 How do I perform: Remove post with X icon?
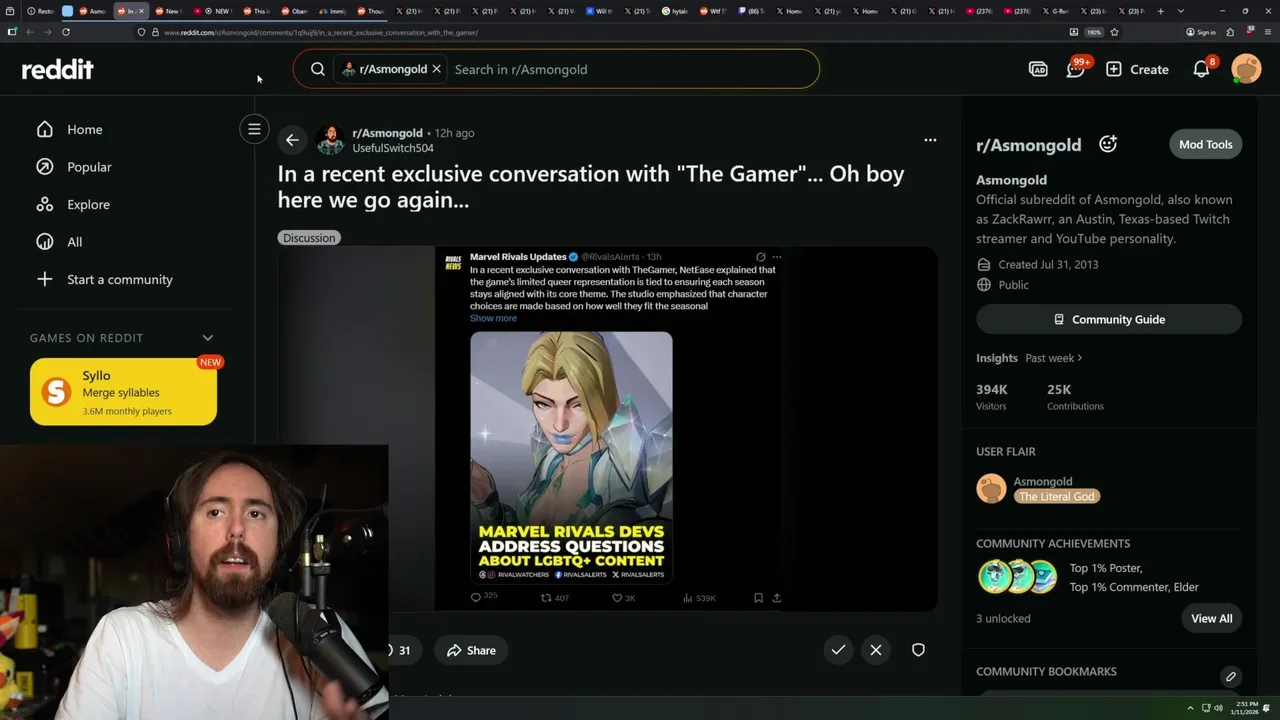click(x=876, y=650)
